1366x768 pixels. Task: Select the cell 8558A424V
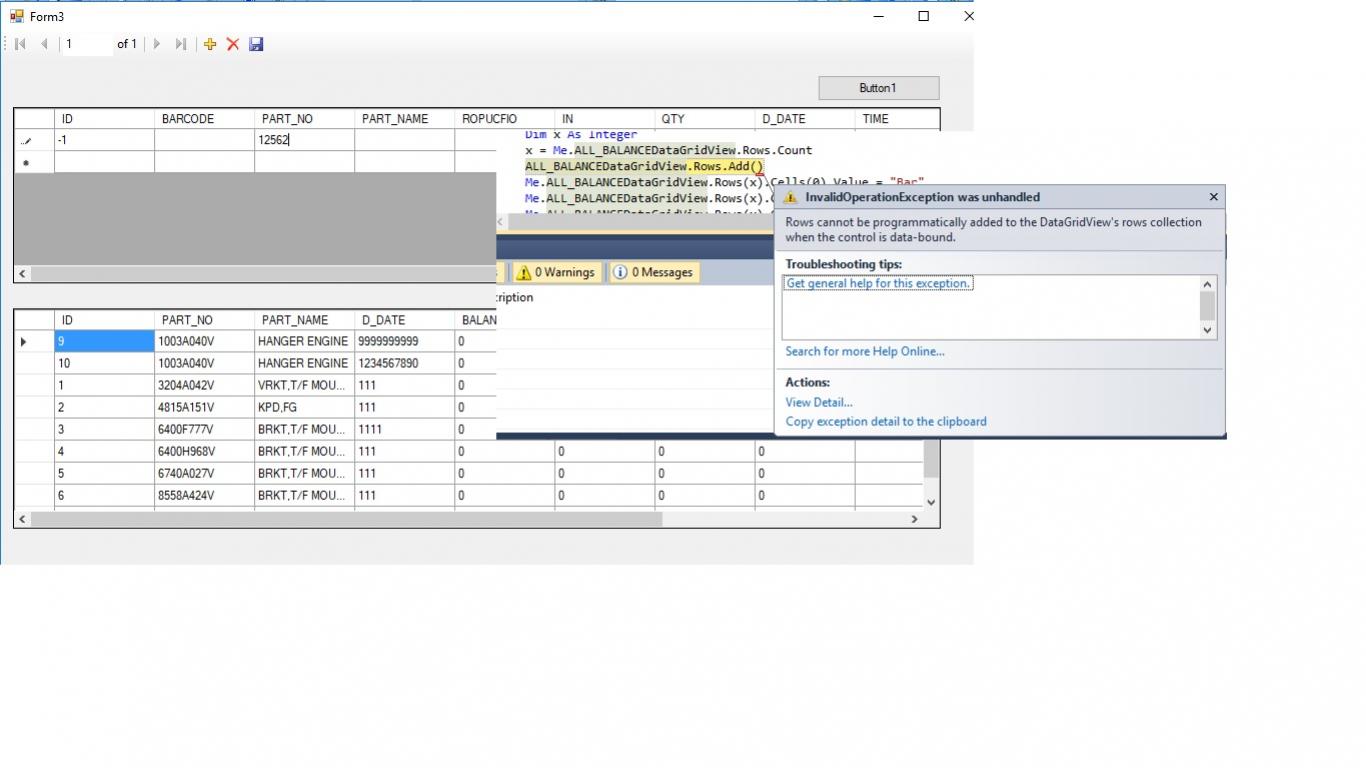pyautogui.click(x=204, y=495)
